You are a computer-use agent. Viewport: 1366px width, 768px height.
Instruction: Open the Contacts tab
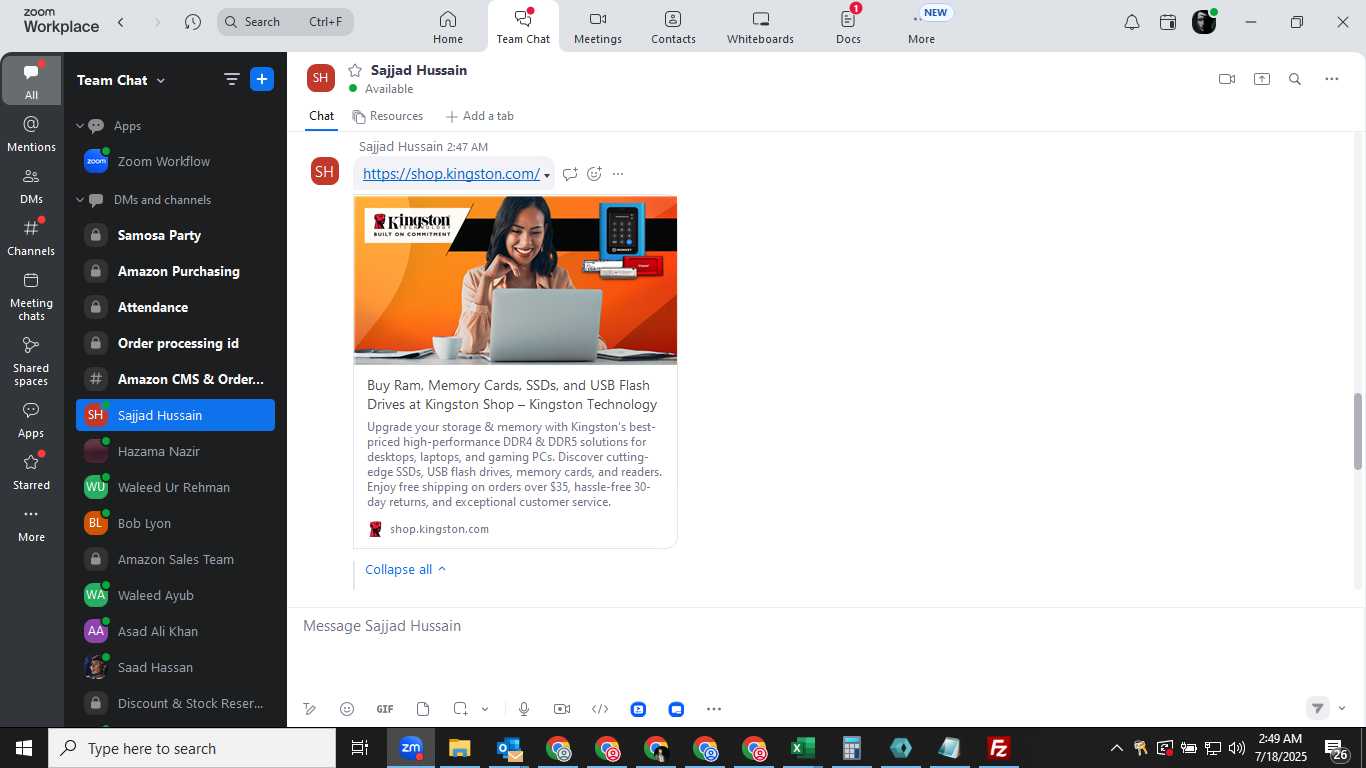pos(673,27)
